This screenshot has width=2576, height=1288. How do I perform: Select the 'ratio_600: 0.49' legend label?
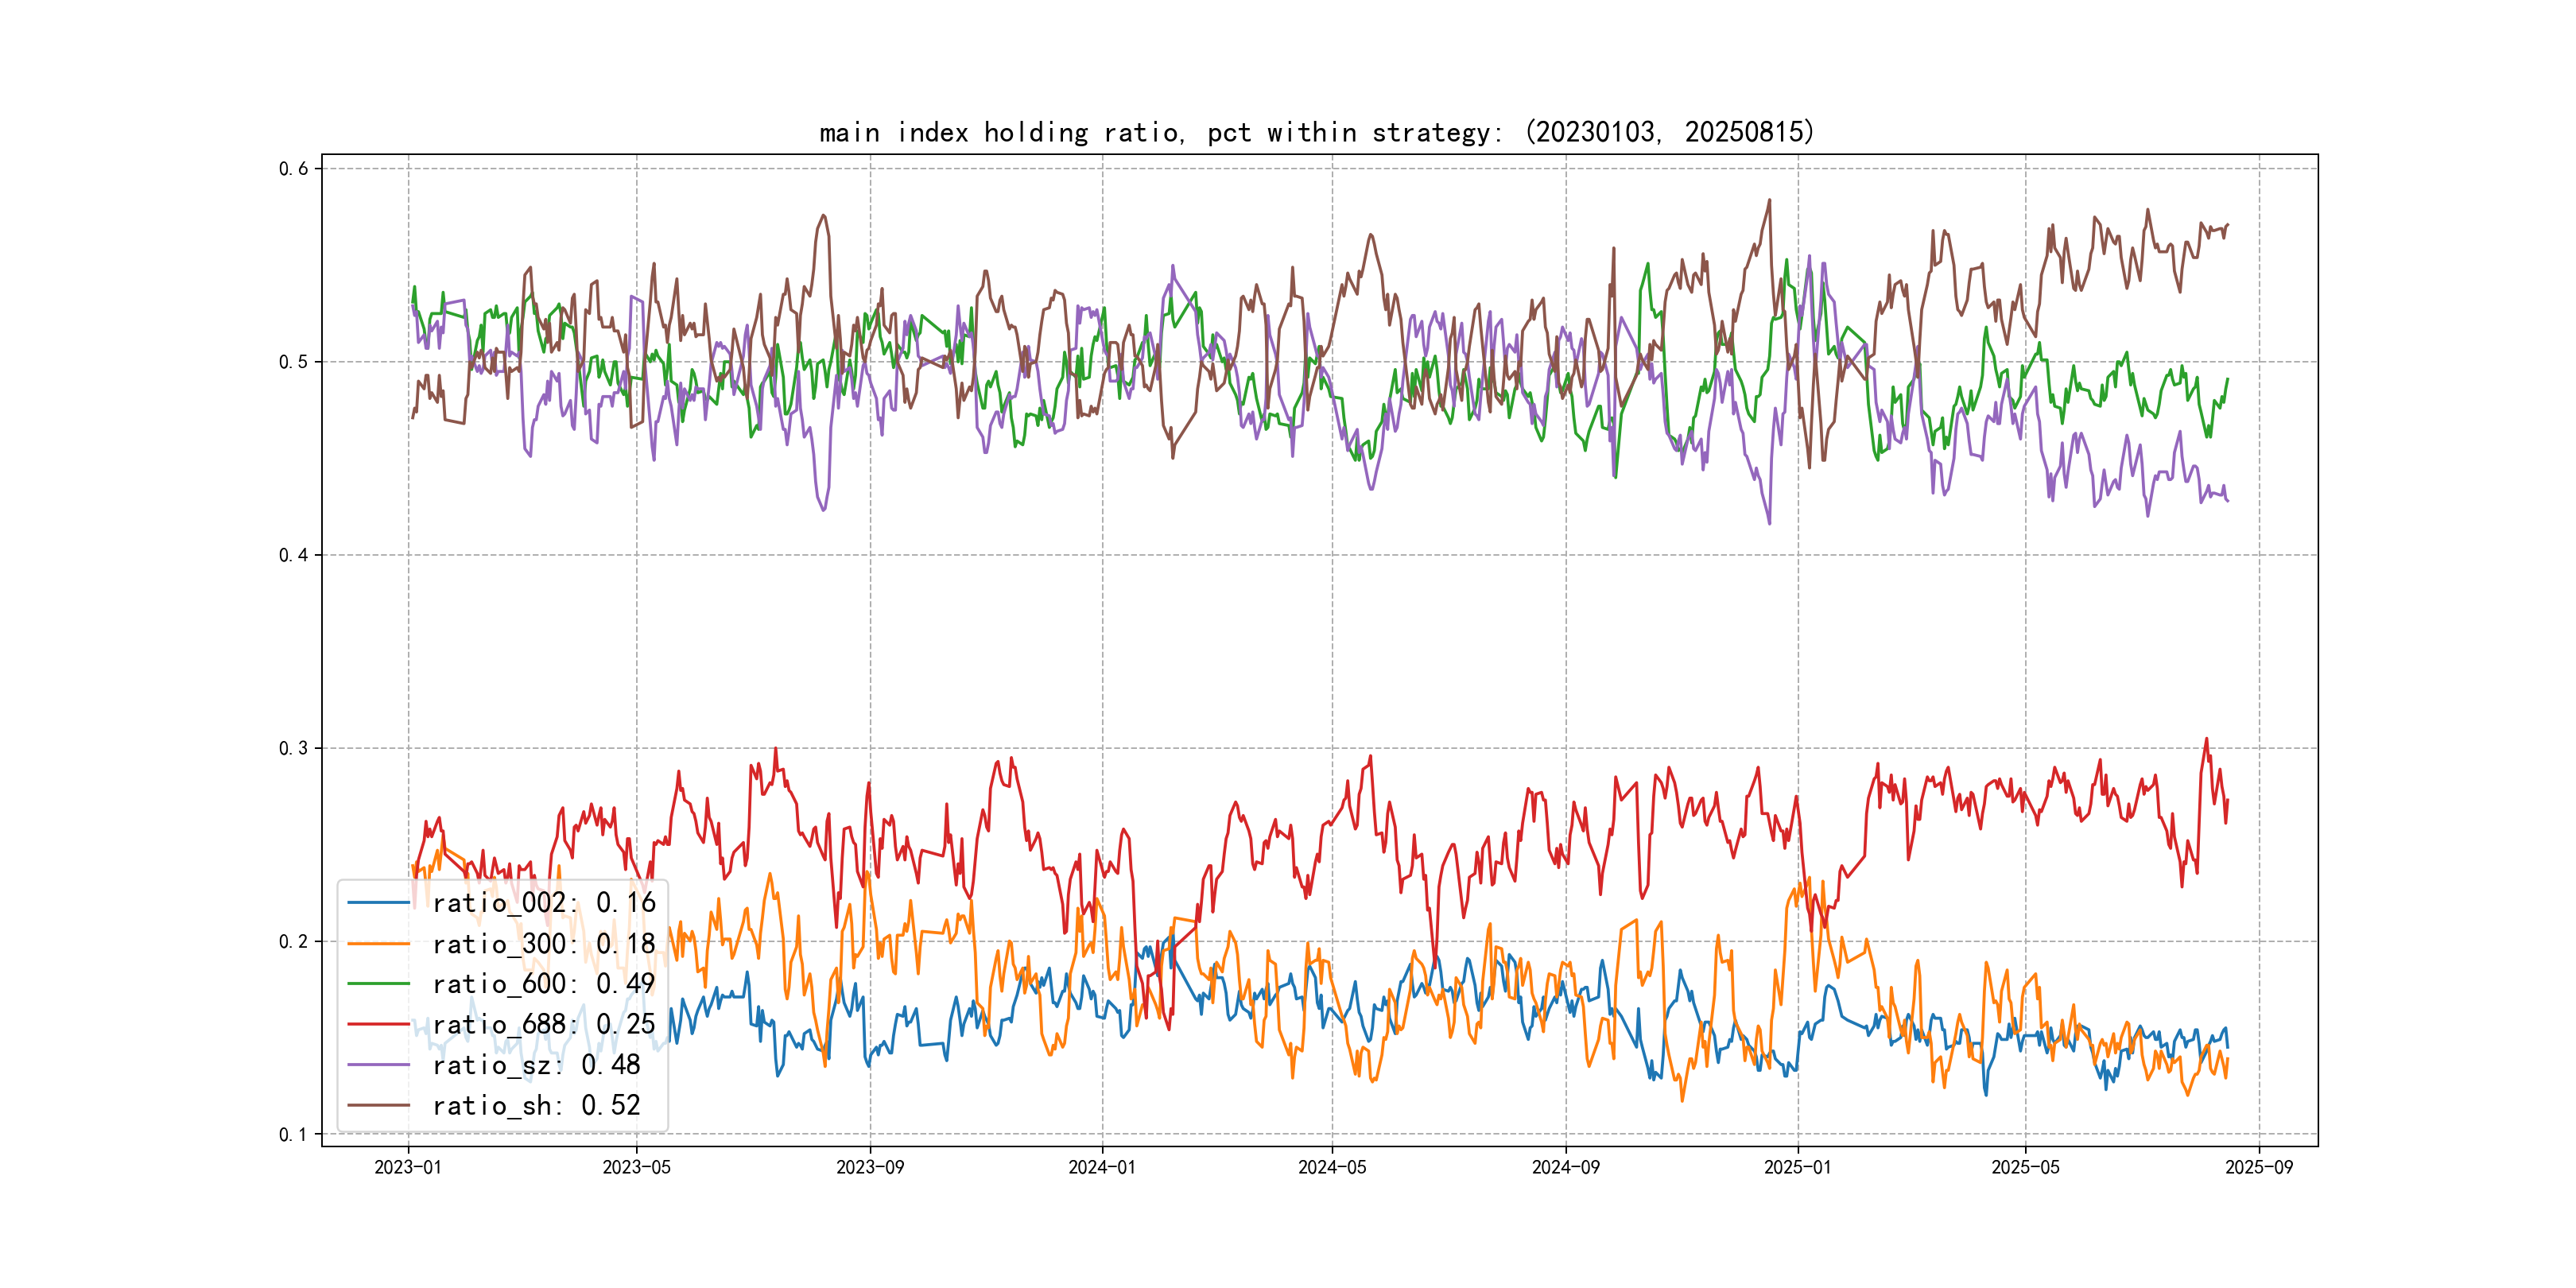coord(543,984)
